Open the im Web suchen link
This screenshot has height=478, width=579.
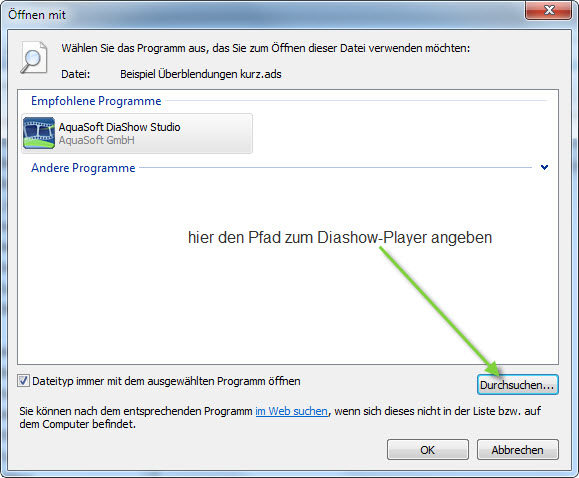coord(291,411)
